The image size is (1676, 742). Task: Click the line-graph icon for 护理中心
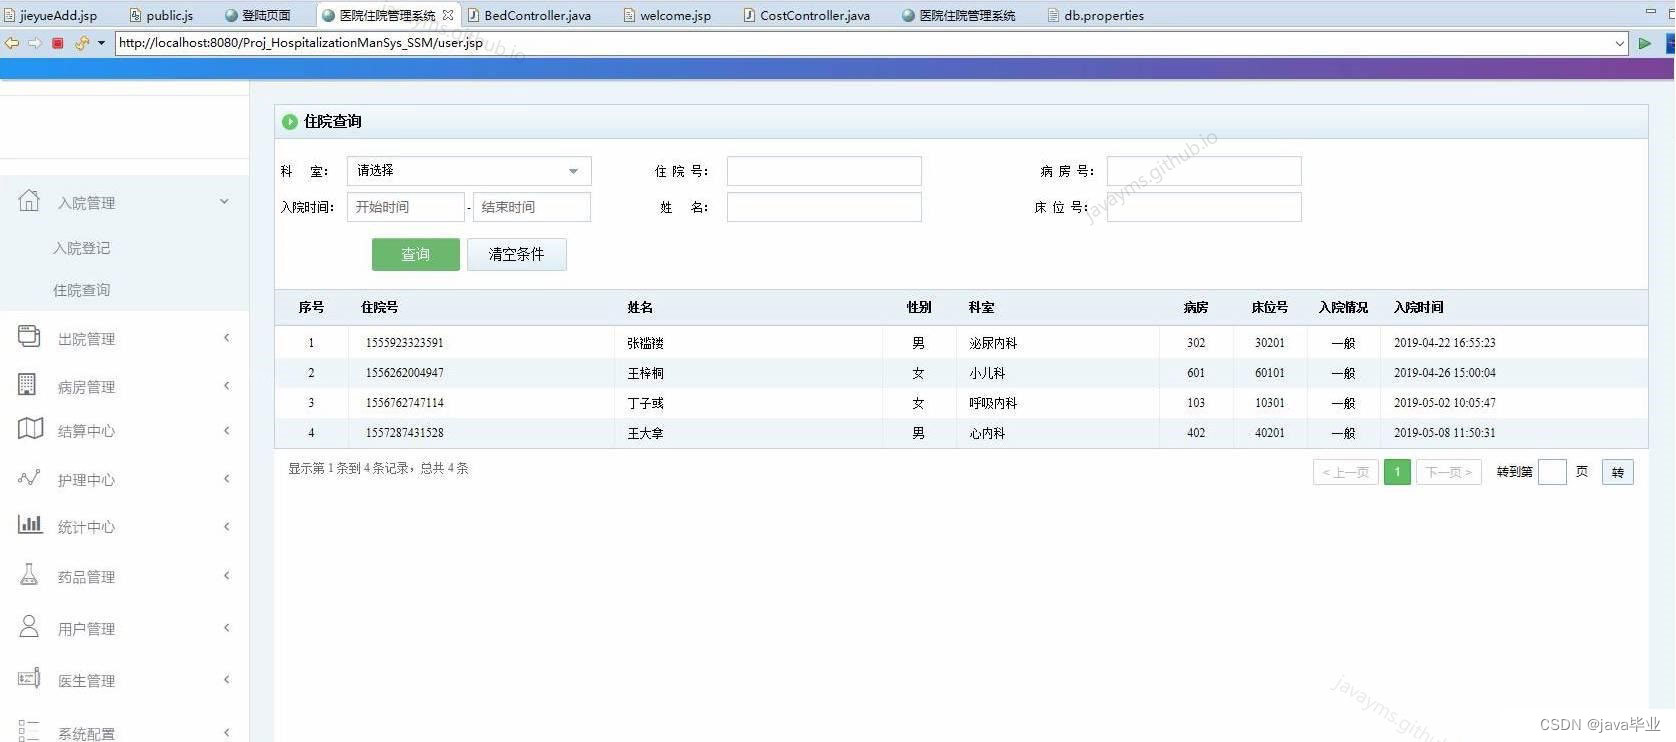(29, 478)
